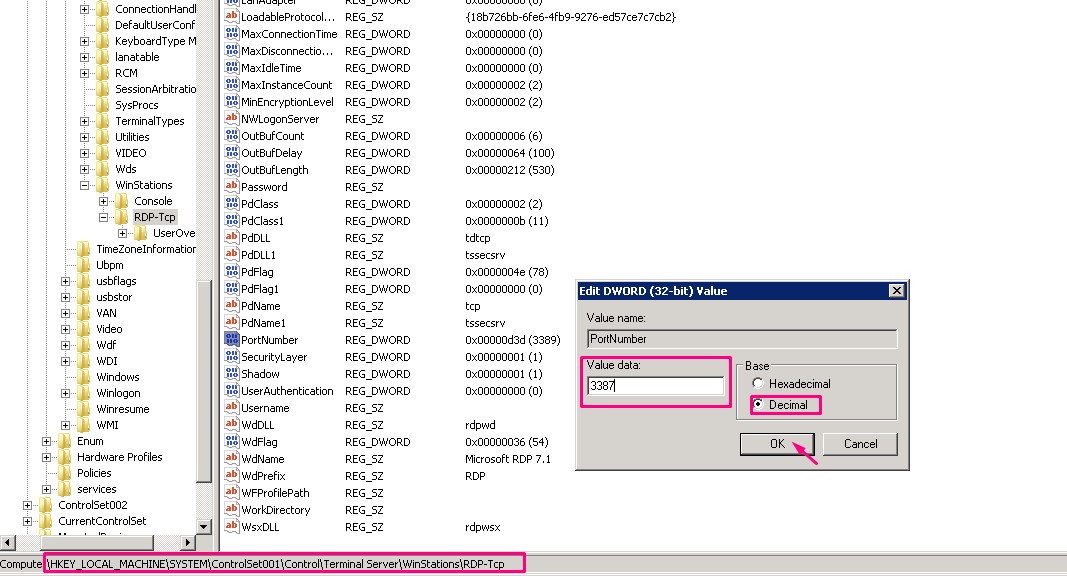Image resolution: width=1067 pixels, height=576 pixels.
Task: Click the Policies folder icon
Action: pos(65,473)
